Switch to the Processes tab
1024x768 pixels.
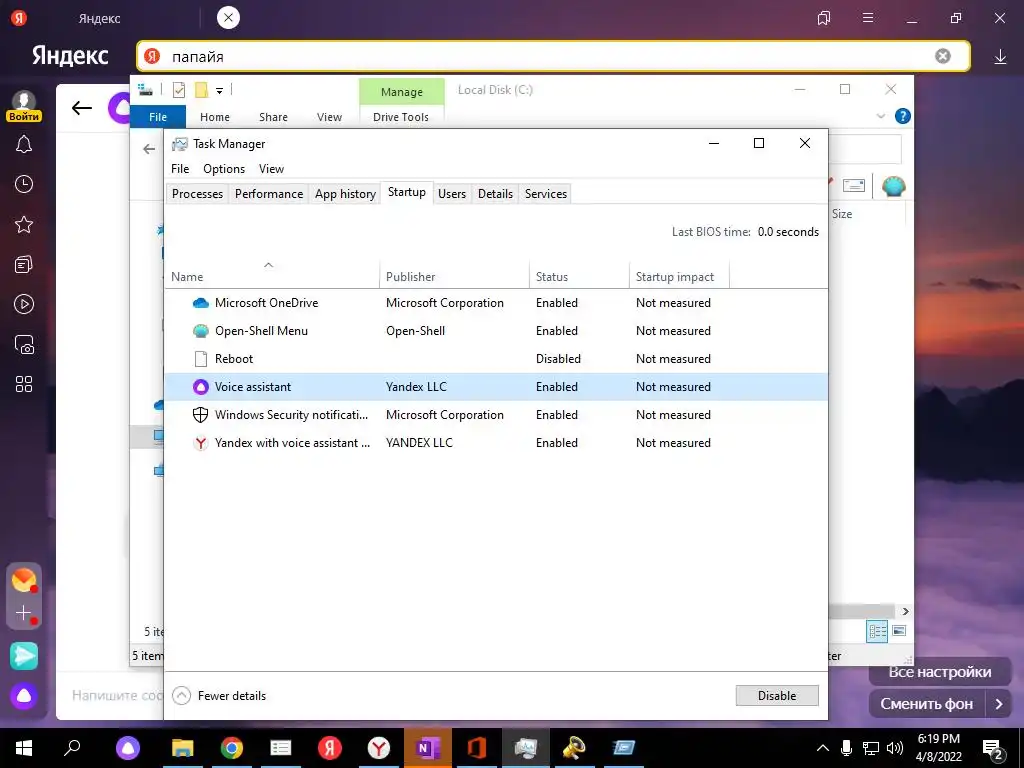coord(197,193)
